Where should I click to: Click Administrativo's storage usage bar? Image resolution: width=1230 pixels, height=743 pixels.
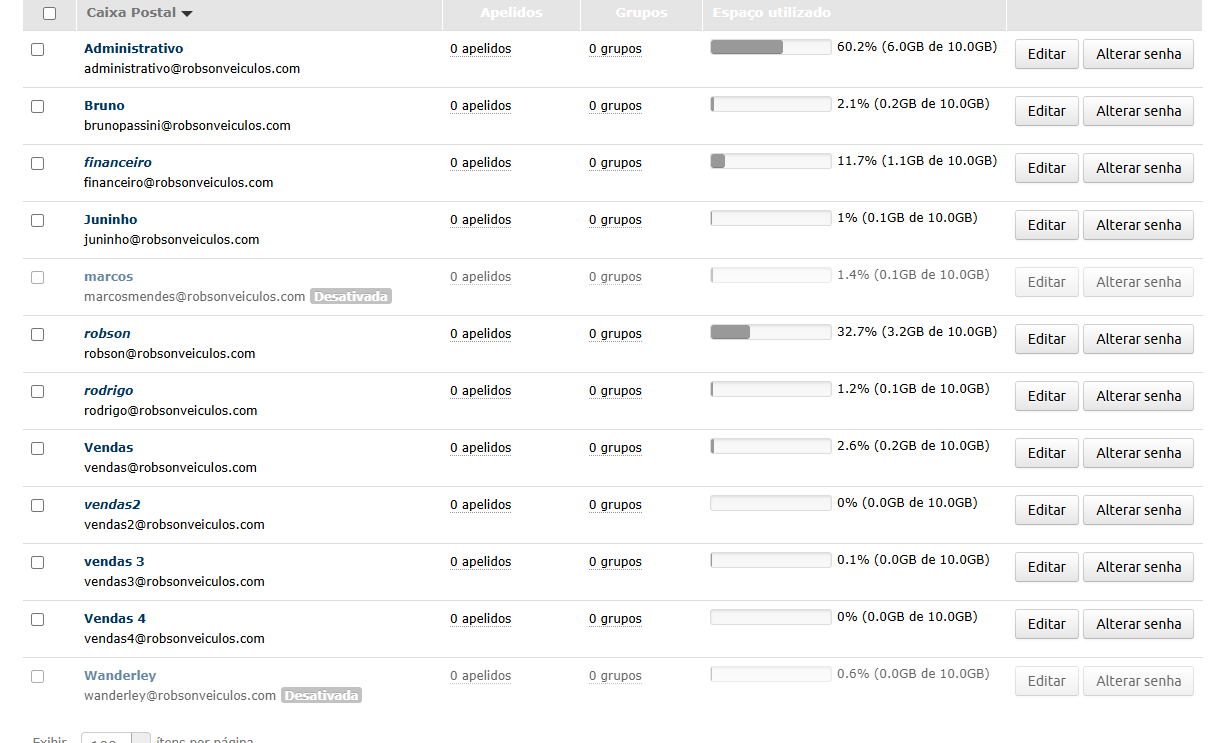770,47
